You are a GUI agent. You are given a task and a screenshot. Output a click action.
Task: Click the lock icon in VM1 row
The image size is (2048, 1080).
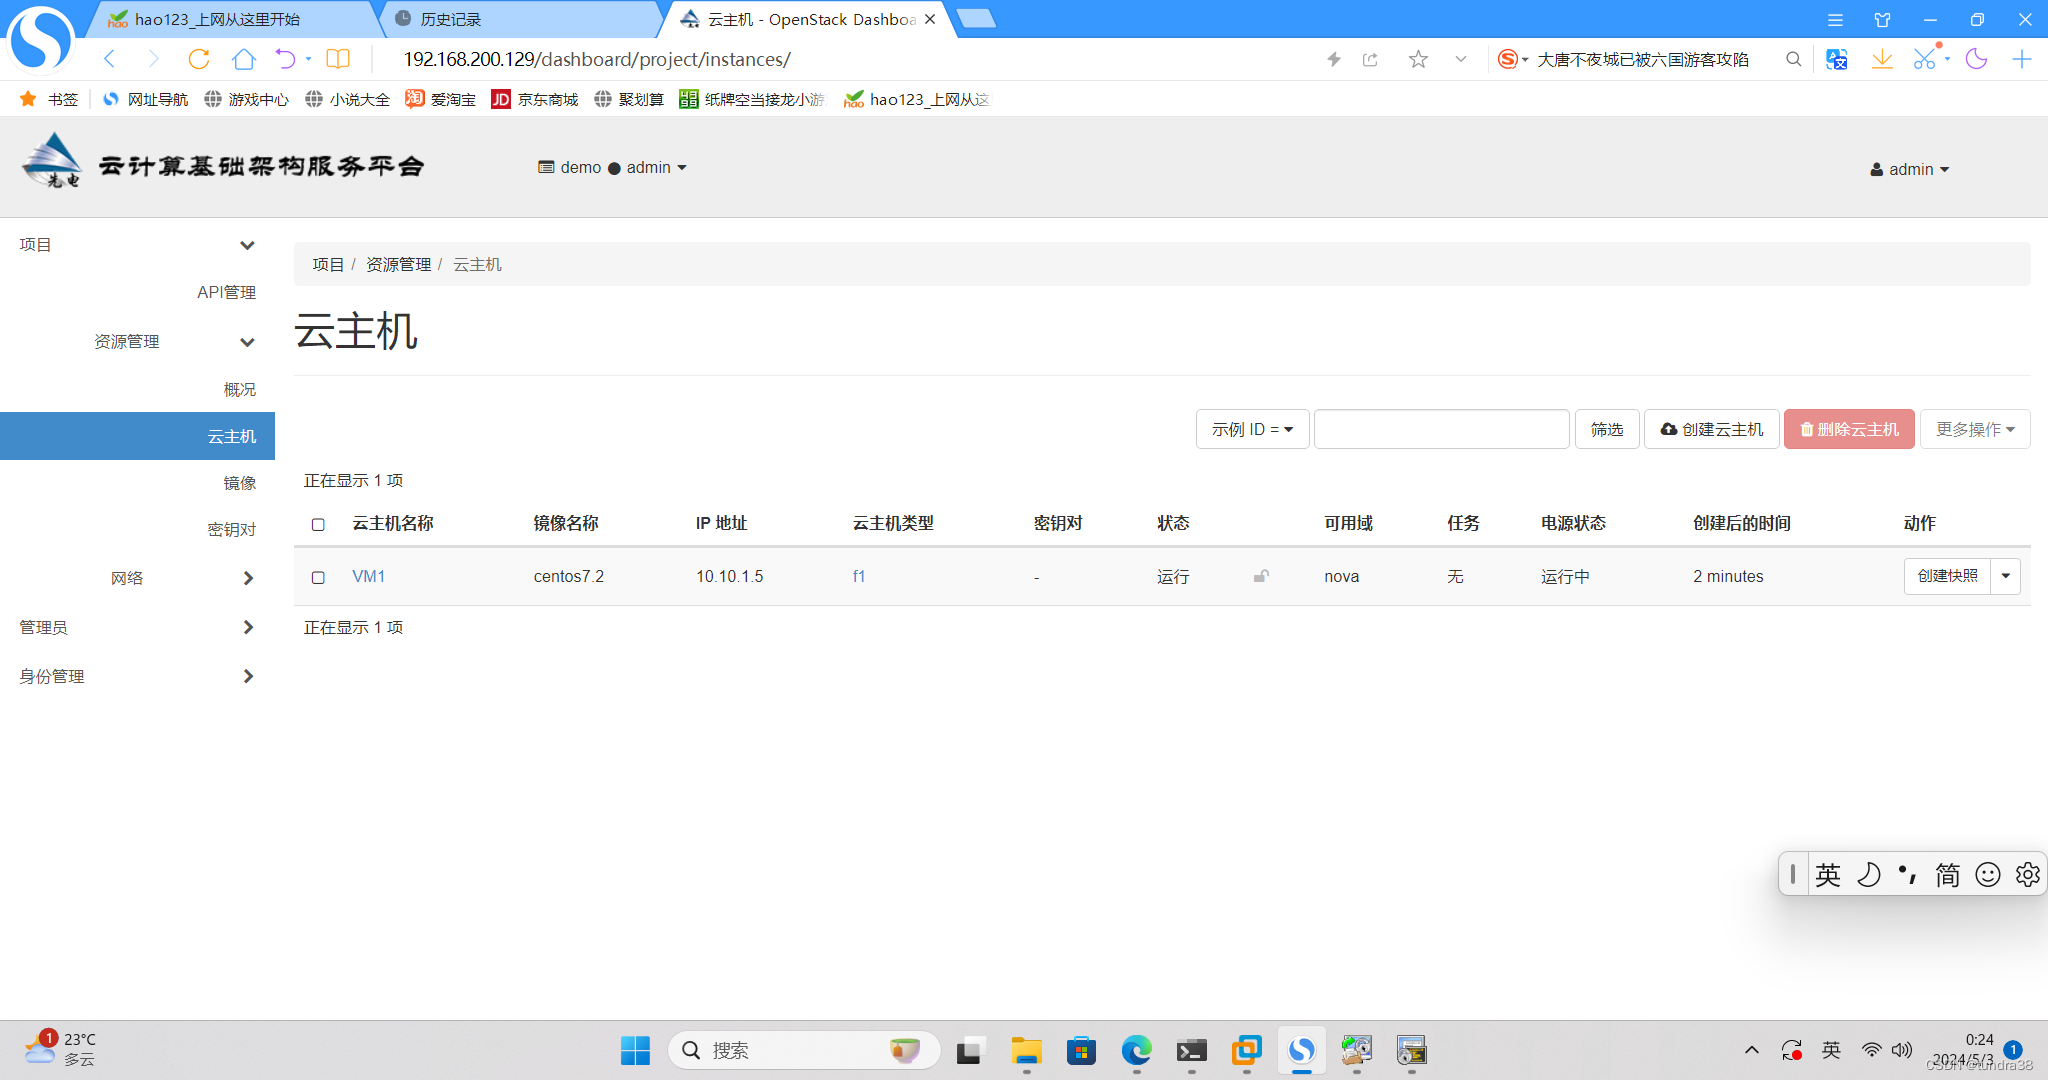(1261, 576)
